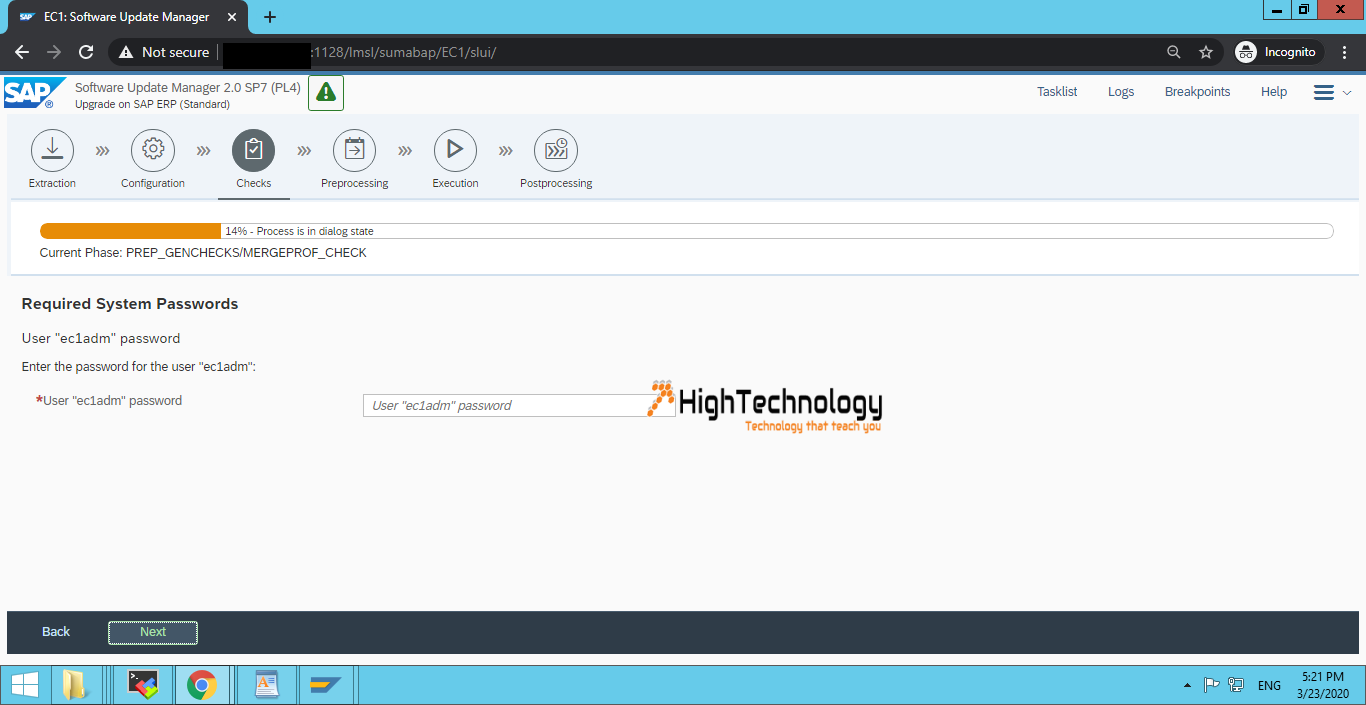Select the EC1: Software Update Manager tab

click(x=126, y=17)
